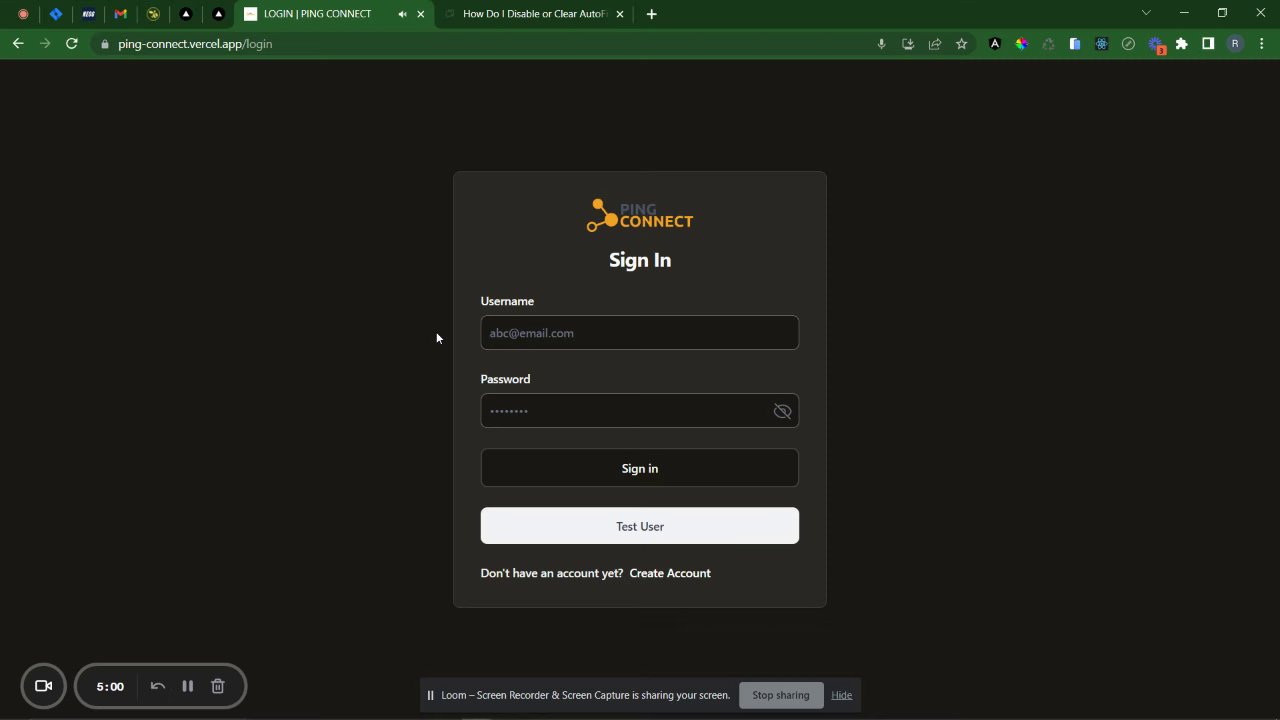1280x720 pixels.
Task: Click the microphone icon in address bar
Action: click(x=881, y=44)
